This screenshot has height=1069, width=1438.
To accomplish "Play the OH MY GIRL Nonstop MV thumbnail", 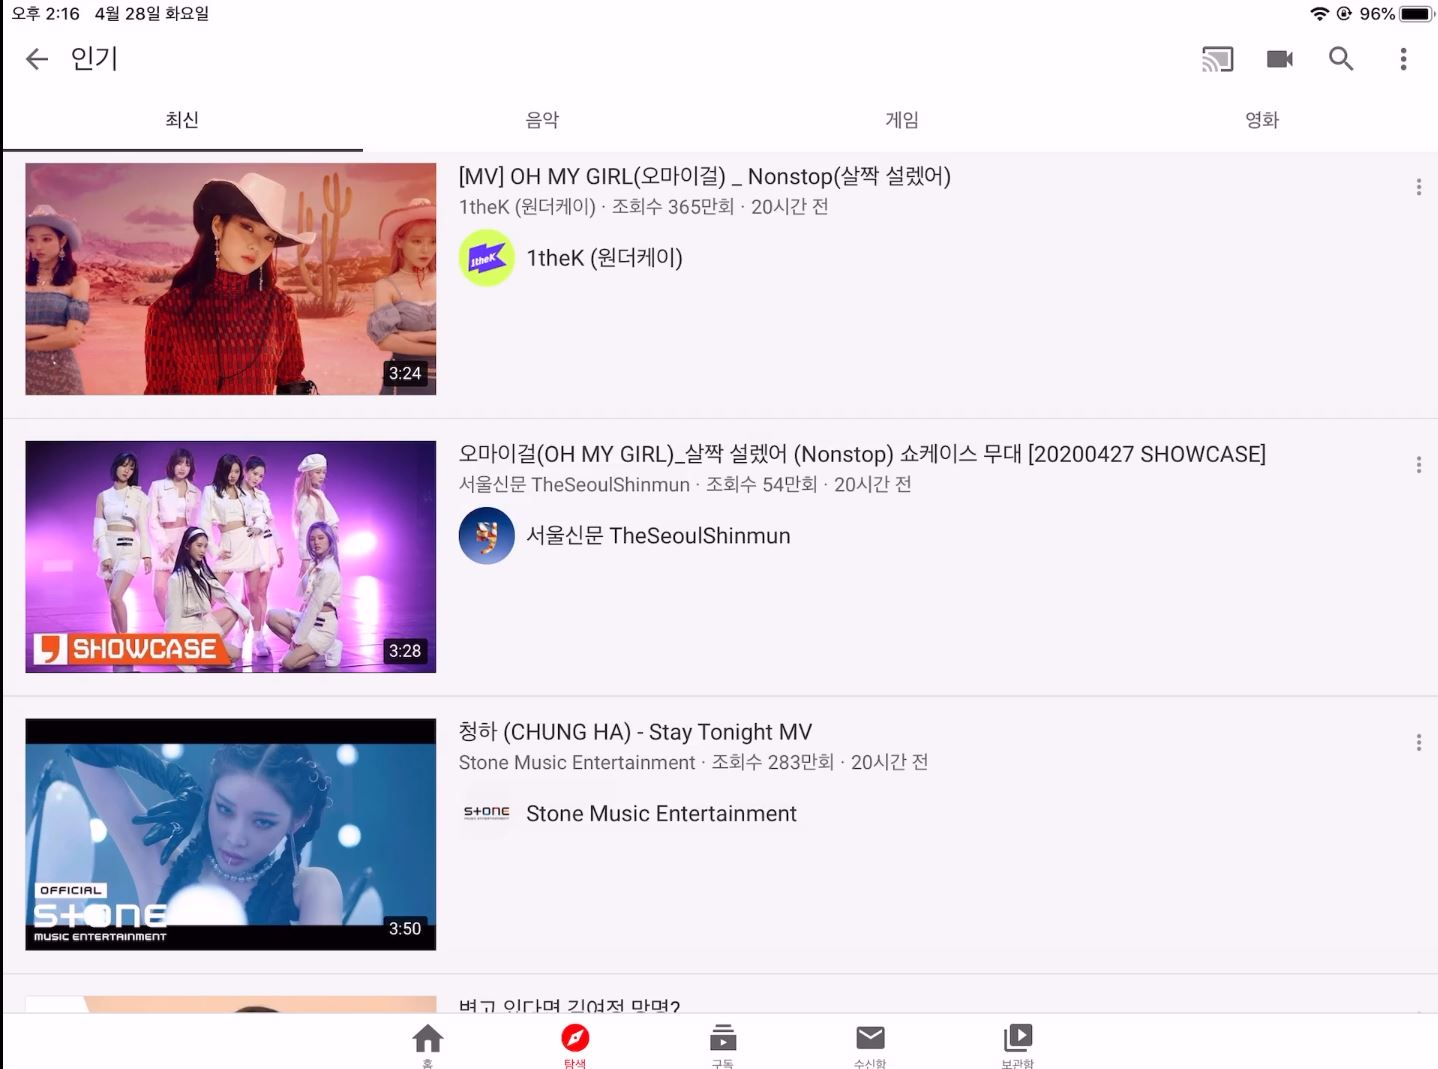I will [231, 279].
